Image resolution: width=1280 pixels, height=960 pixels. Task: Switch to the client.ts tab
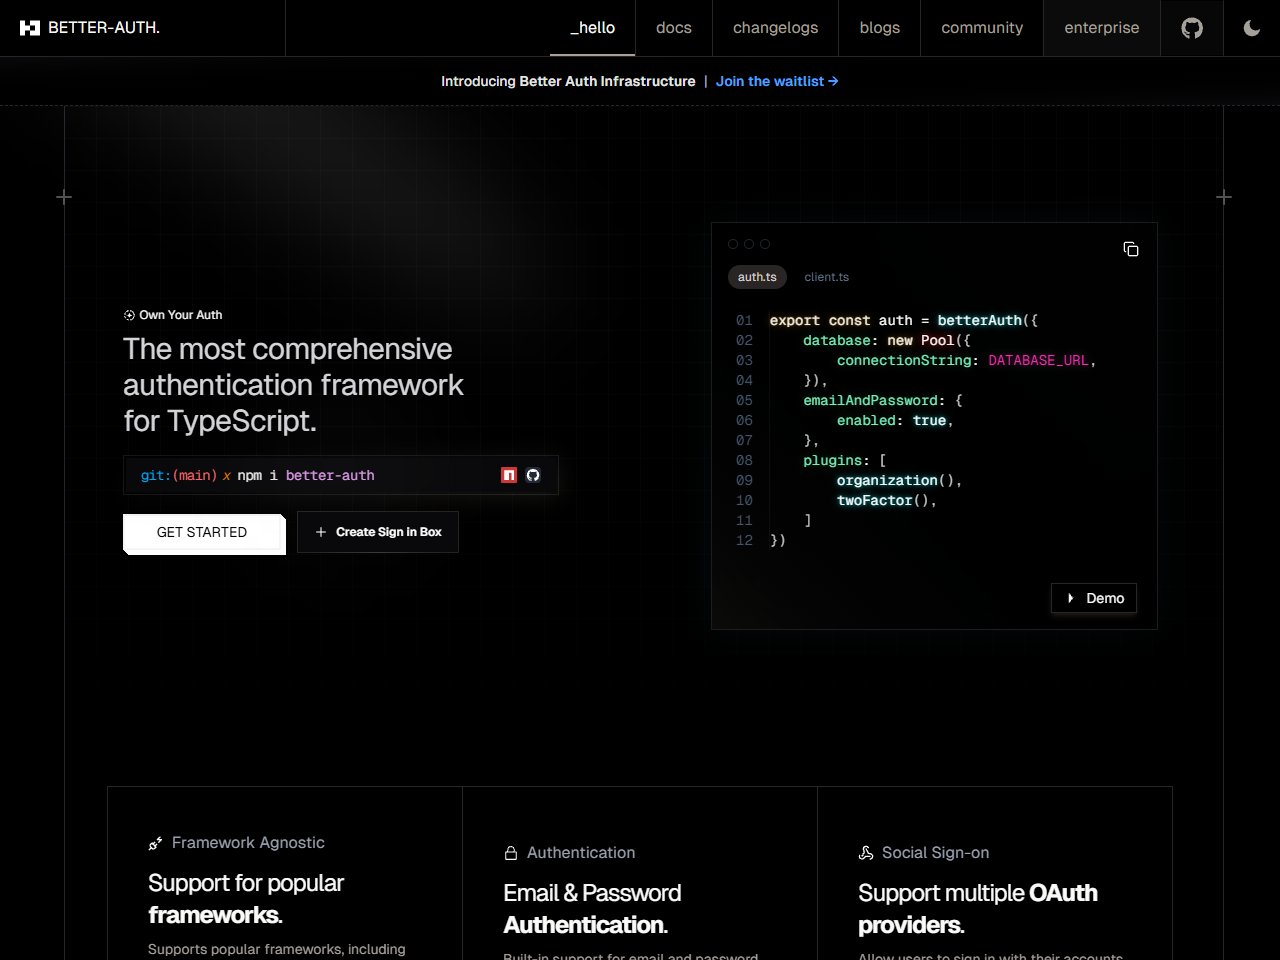tap(826, 277)
